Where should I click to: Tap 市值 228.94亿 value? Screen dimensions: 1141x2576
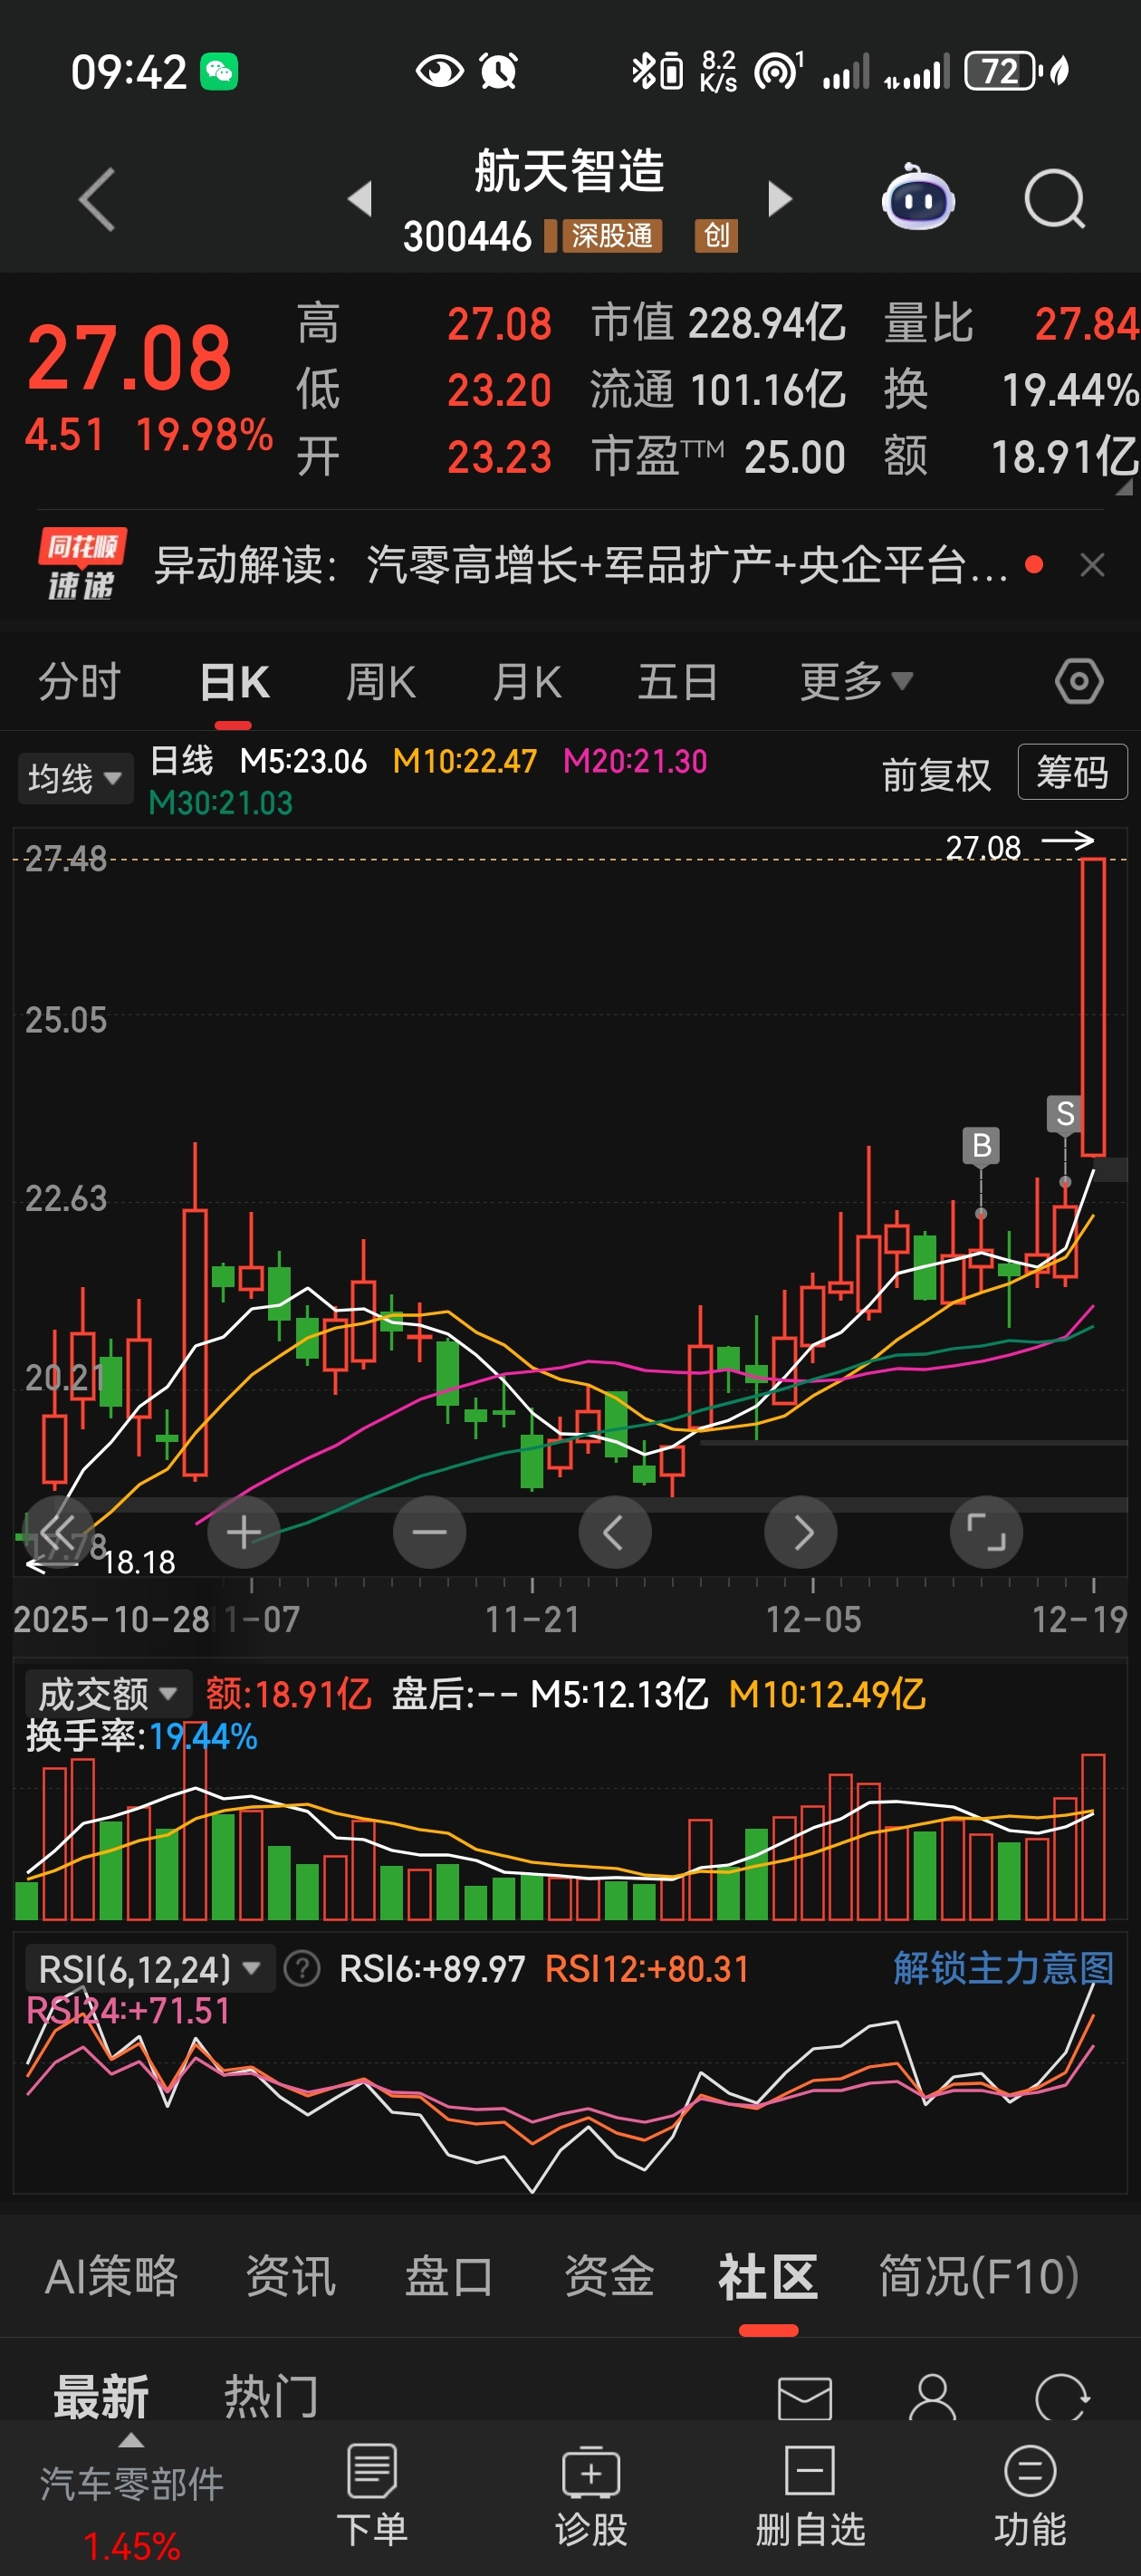718,323
